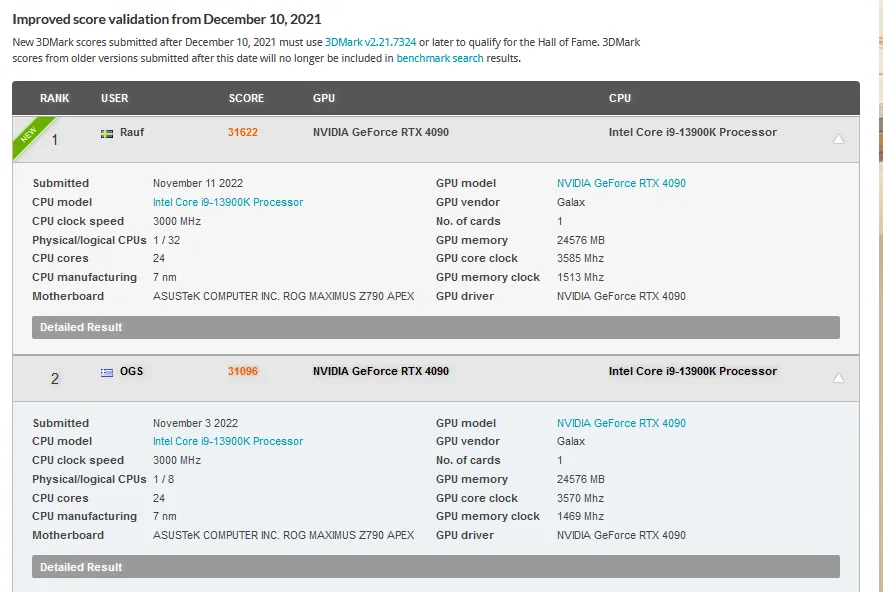The width and height of the screenshot is (883, 592).
Task: Open Rauf's Intel Core i9-13900K Processor link
Action: 228,202
